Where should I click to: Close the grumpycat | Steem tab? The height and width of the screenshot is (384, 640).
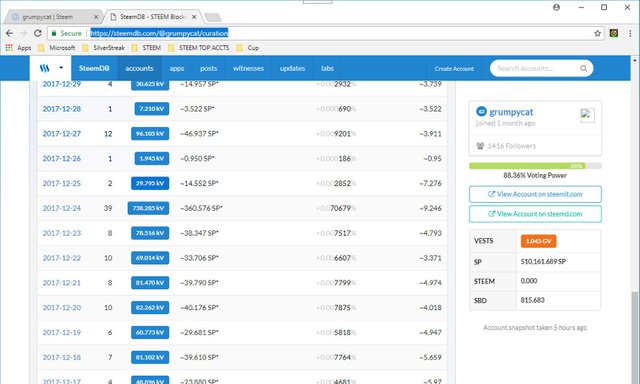[x=96, y=17]
